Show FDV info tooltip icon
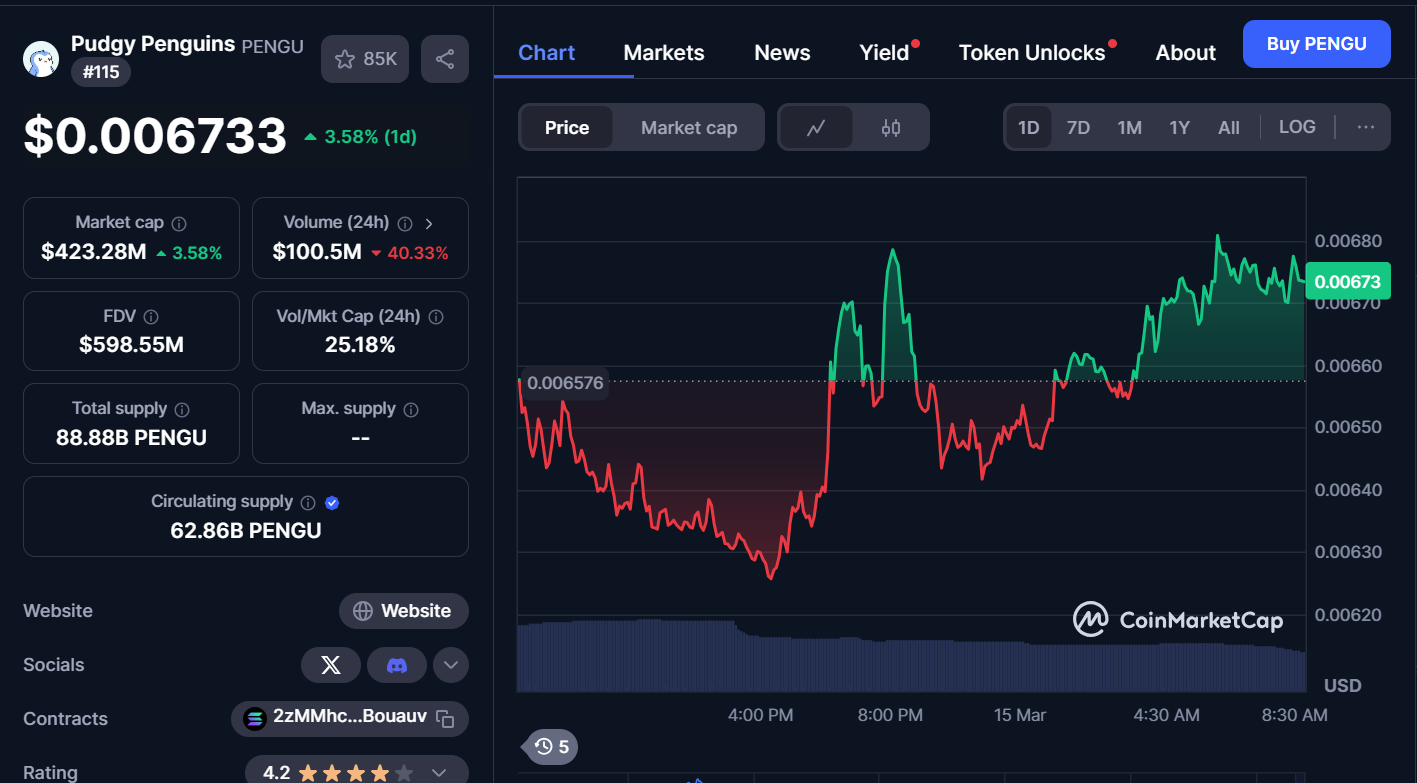Screen dimensions: 1417x783 click(x=151, y=317)
